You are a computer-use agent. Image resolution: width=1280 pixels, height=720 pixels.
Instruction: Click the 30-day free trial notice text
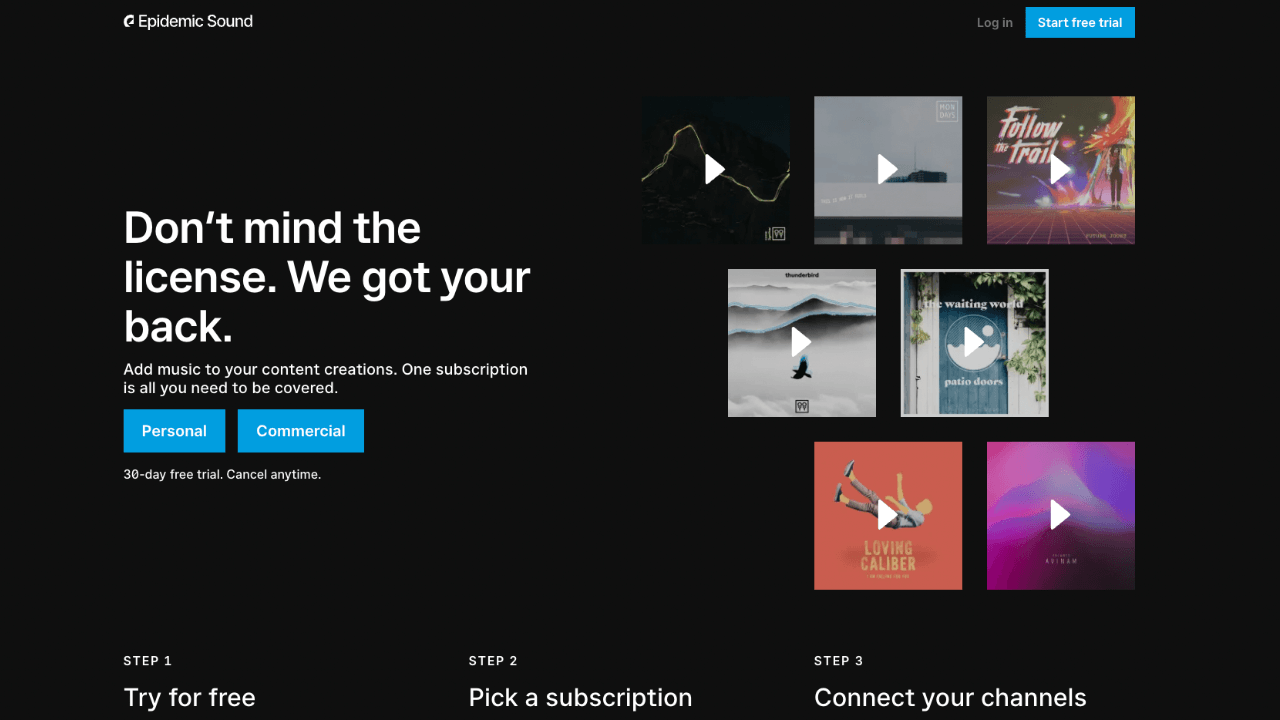point(222,475)
